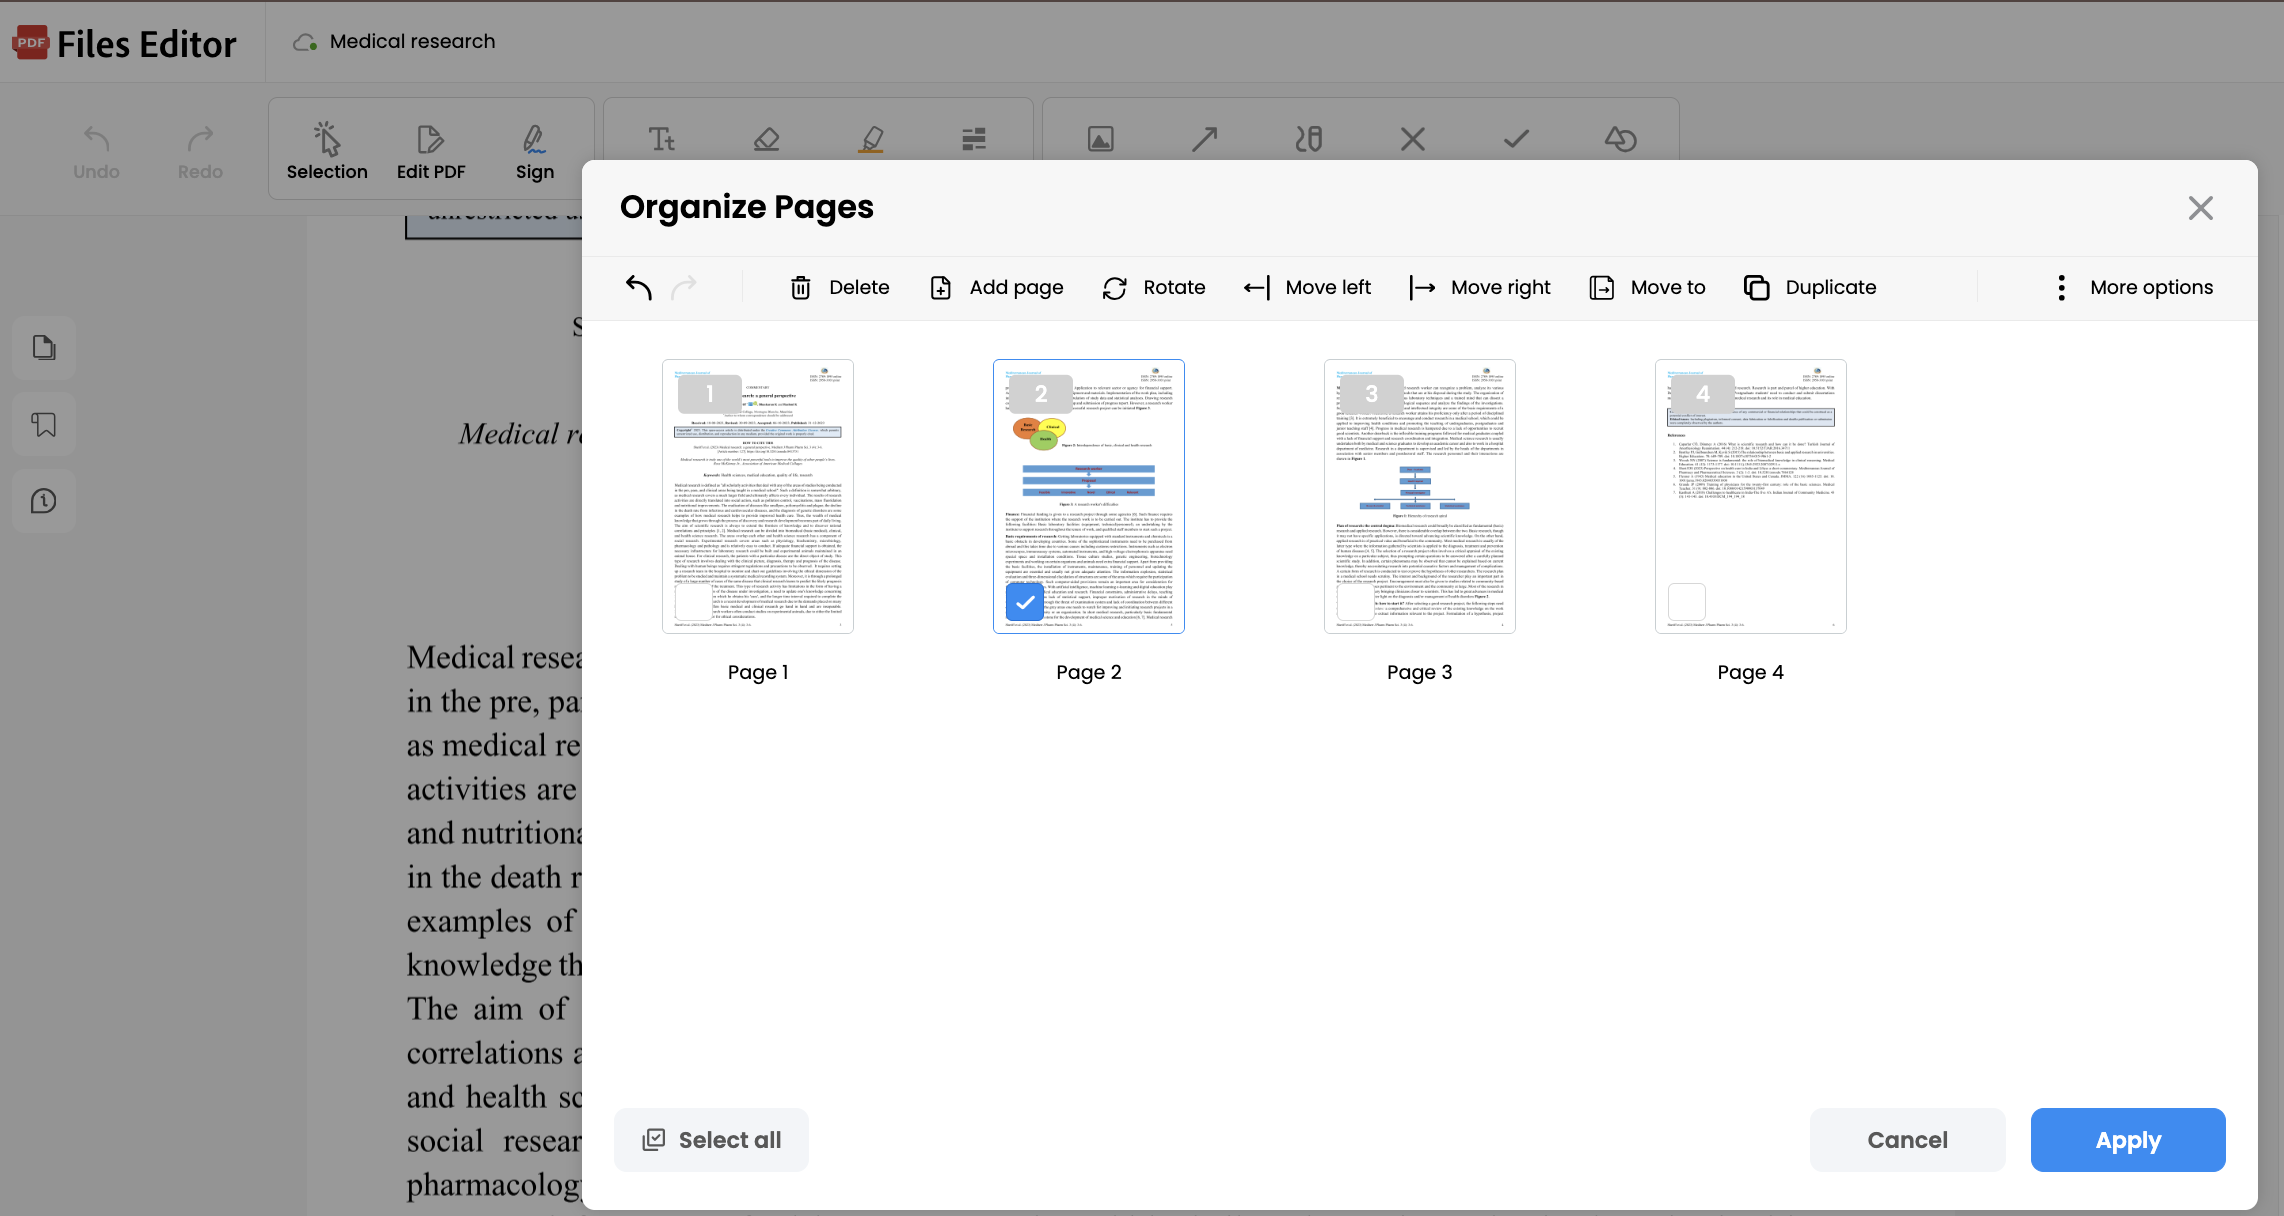Image resolution: width=2284 pixels, height=1216 pixels.
Task: Click the X cross mark tool
Action: click(x=1413, y=140)
